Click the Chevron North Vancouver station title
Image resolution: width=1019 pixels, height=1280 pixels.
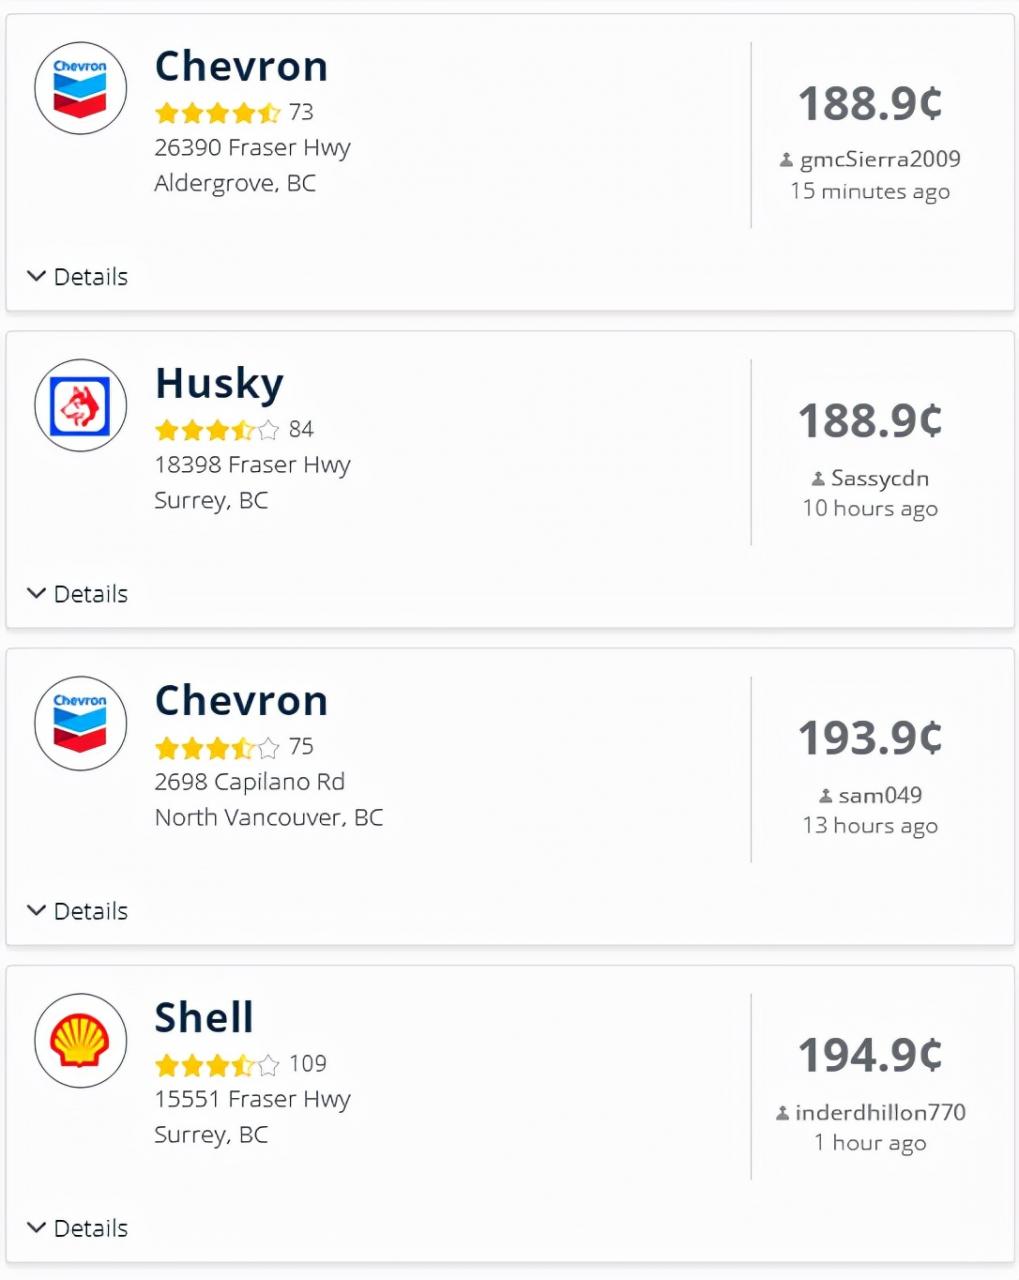(241, 701)
